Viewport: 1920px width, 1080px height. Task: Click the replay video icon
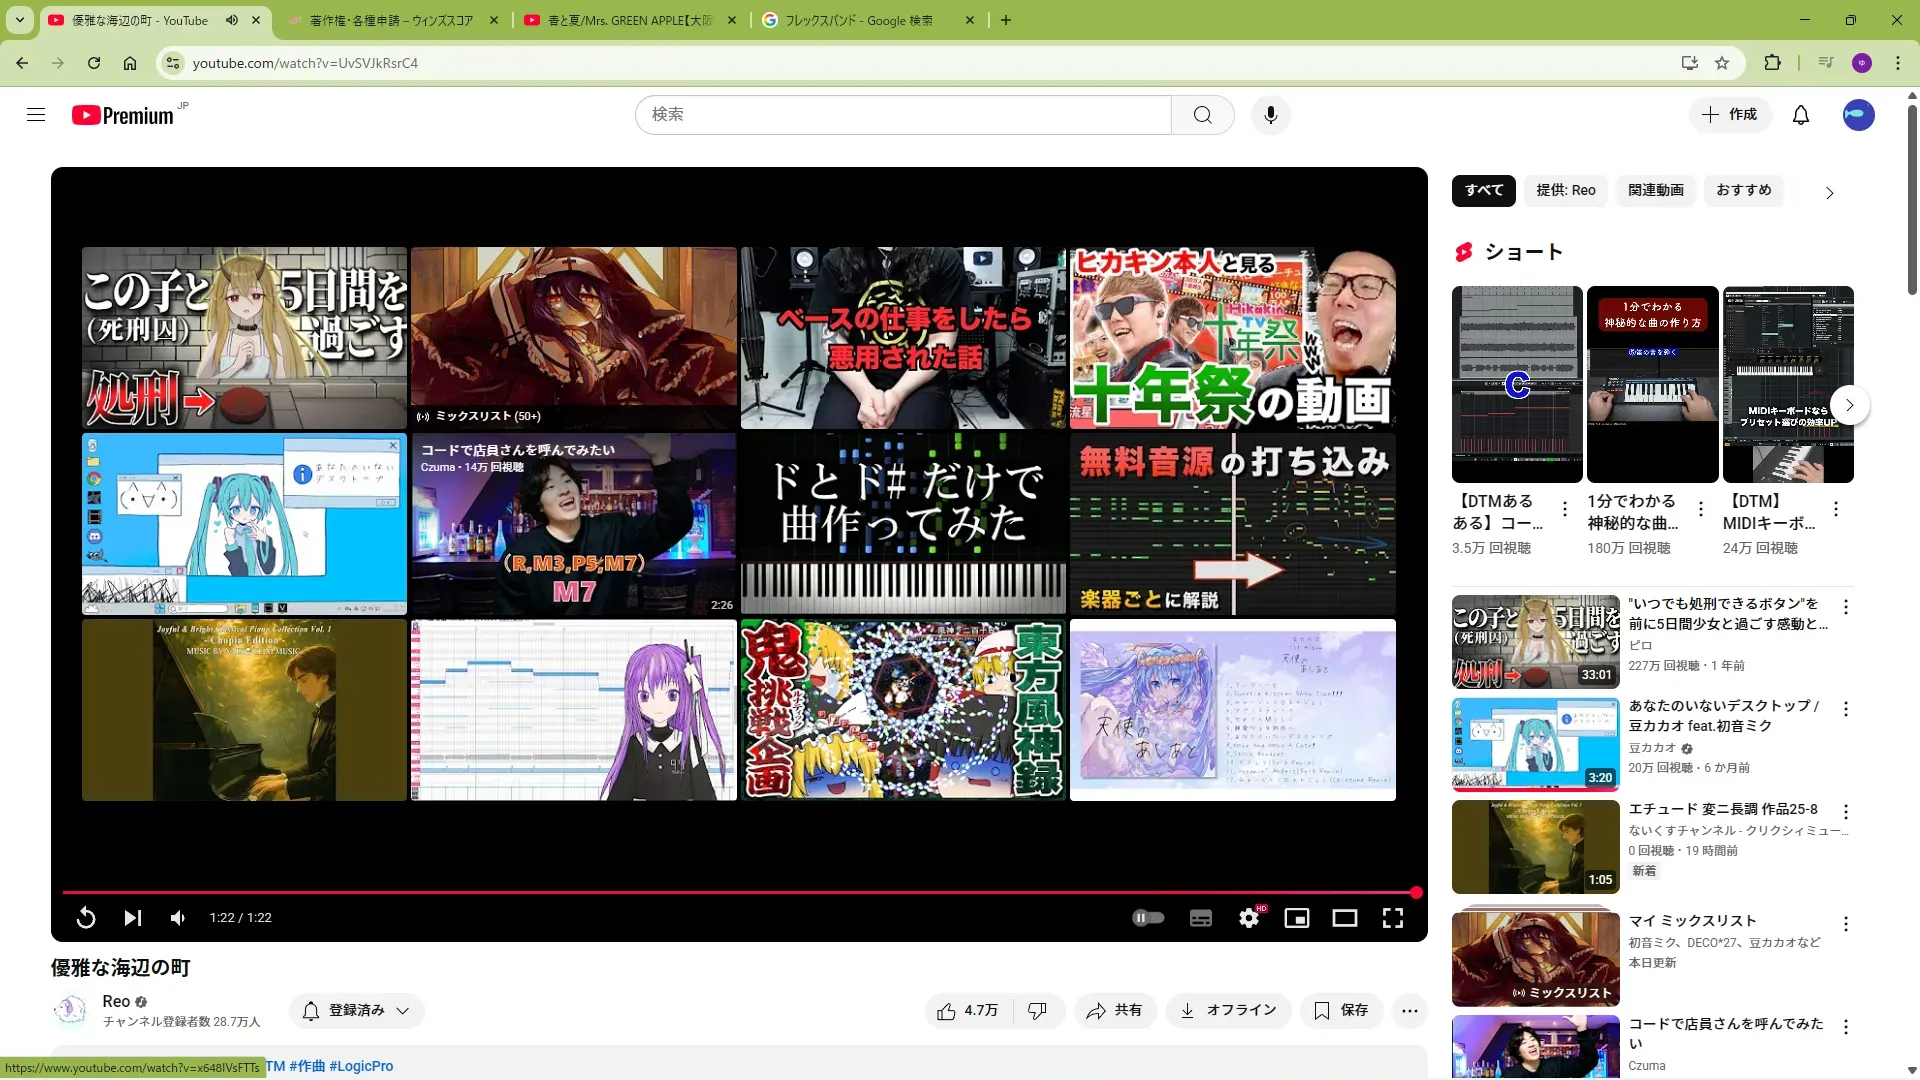(86, 918)
